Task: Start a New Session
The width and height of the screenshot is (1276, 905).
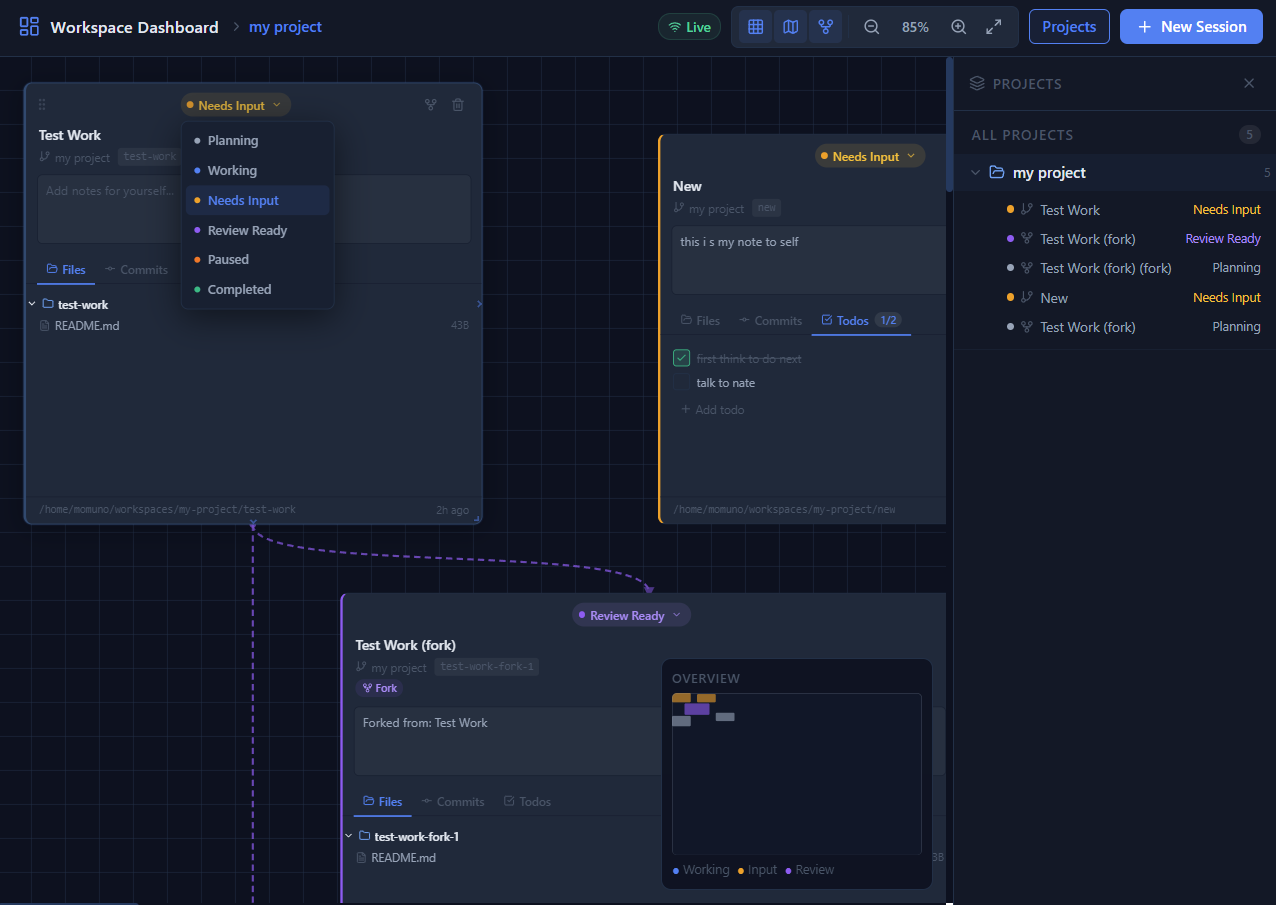Action: 1191,27
